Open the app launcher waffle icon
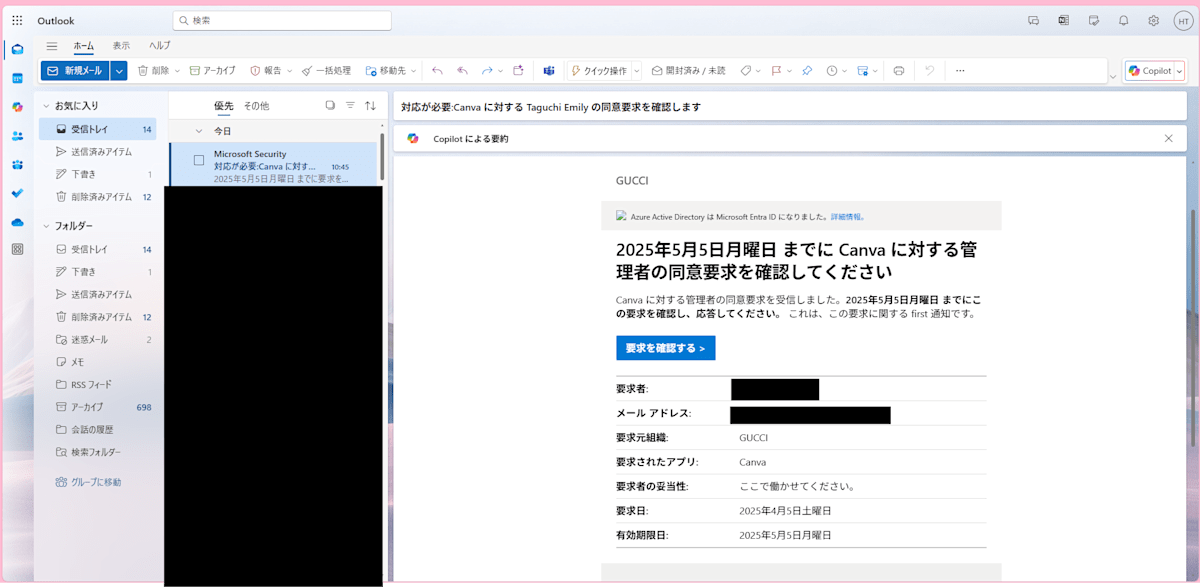Image resolution: width=1200 pixels, height=587 pixels. click(17, 20)
